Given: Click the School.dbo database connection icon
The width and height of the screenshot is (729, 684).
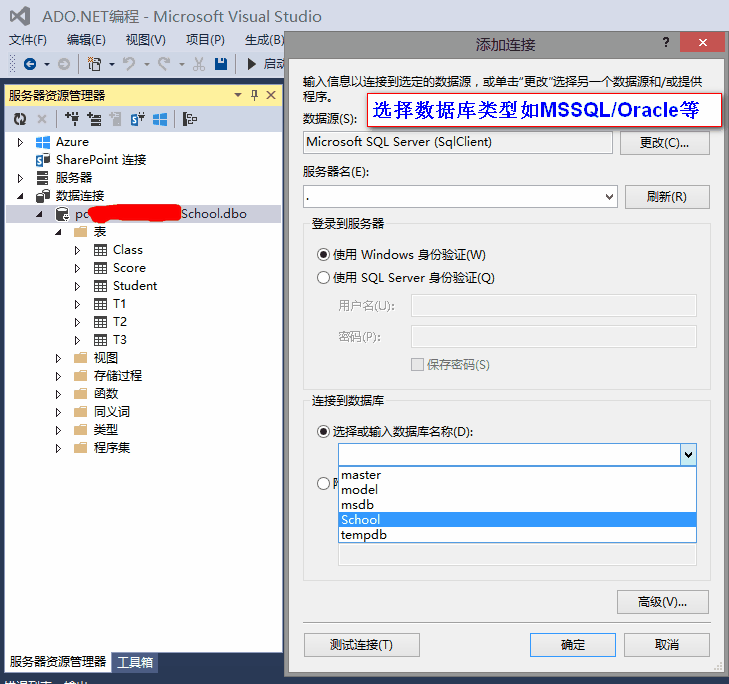Looking at the screenshot, I should [62, 214].
